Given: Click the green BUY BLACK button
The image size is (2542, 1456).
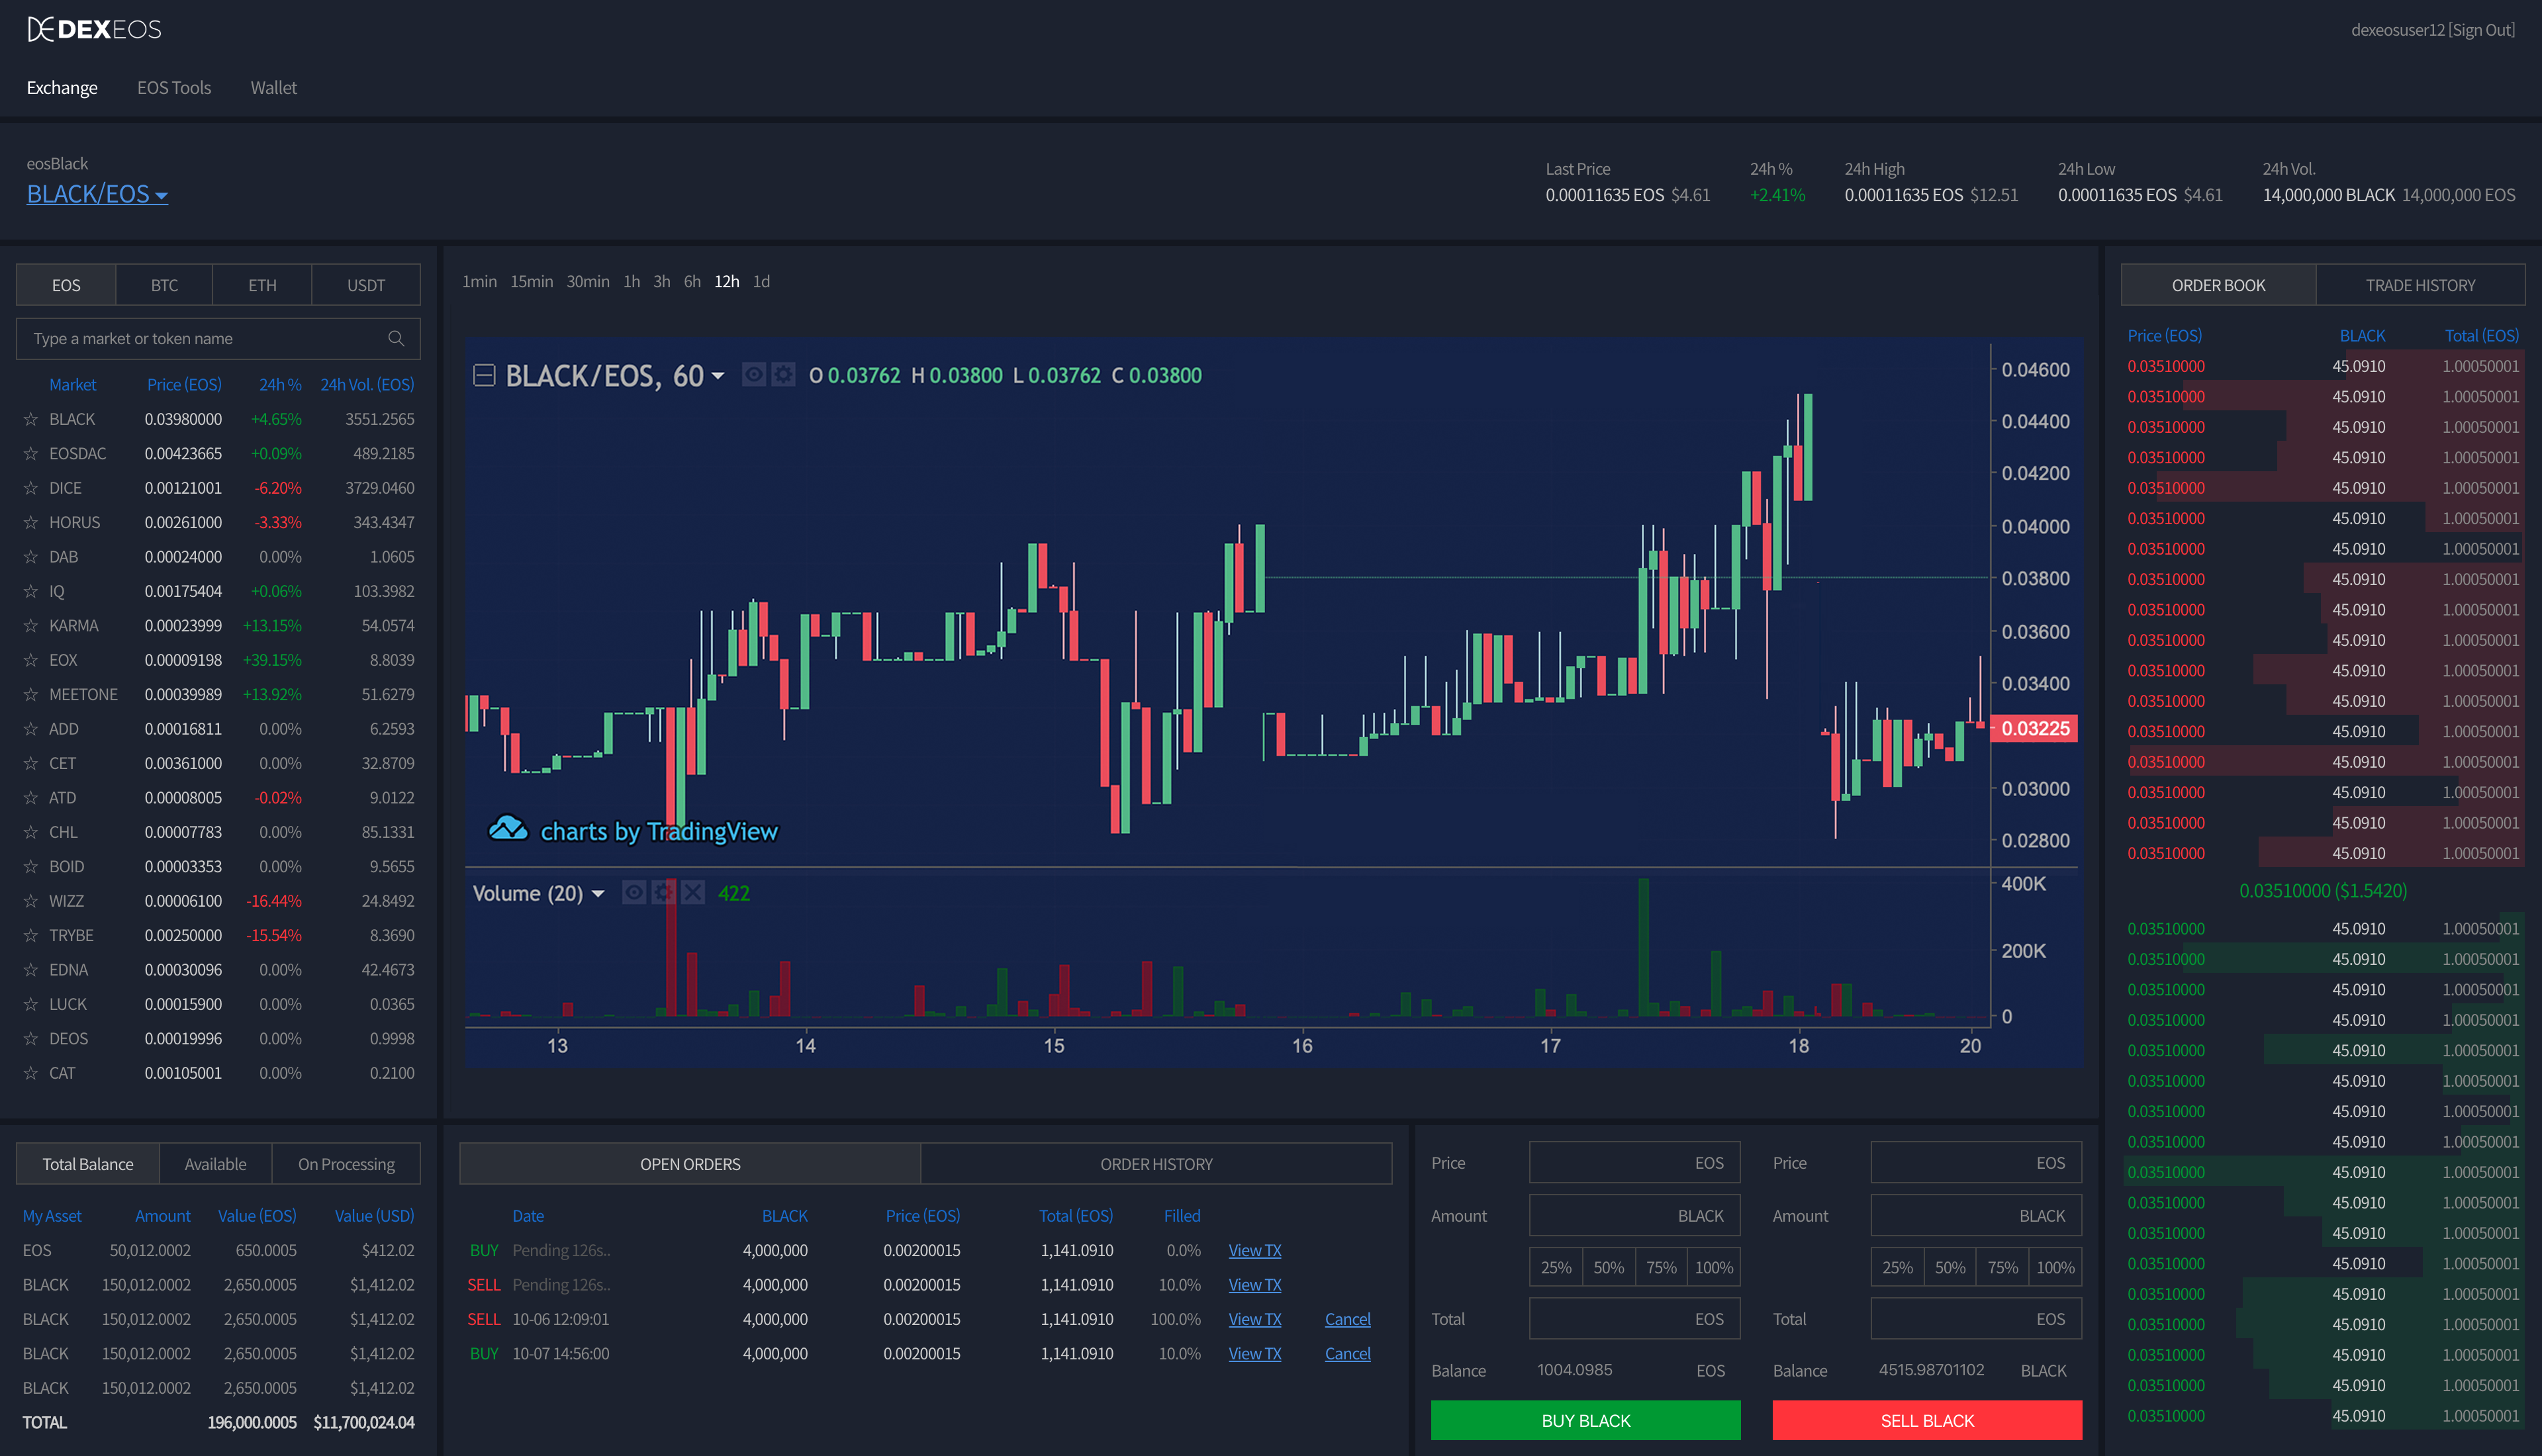Looking at the screenshot, I should [x=1585, y=1420].
